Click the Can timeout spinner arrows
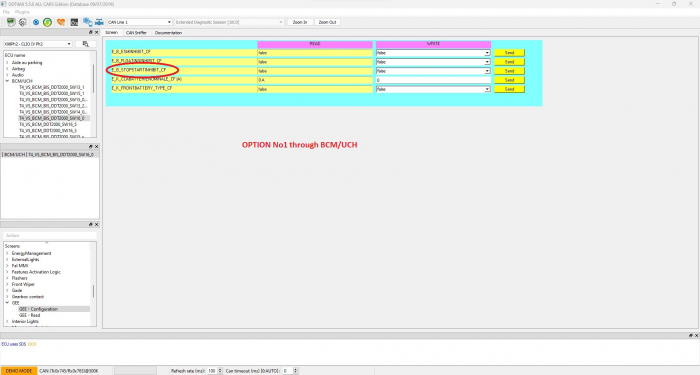700x375 pixels. tap(296, 371)
